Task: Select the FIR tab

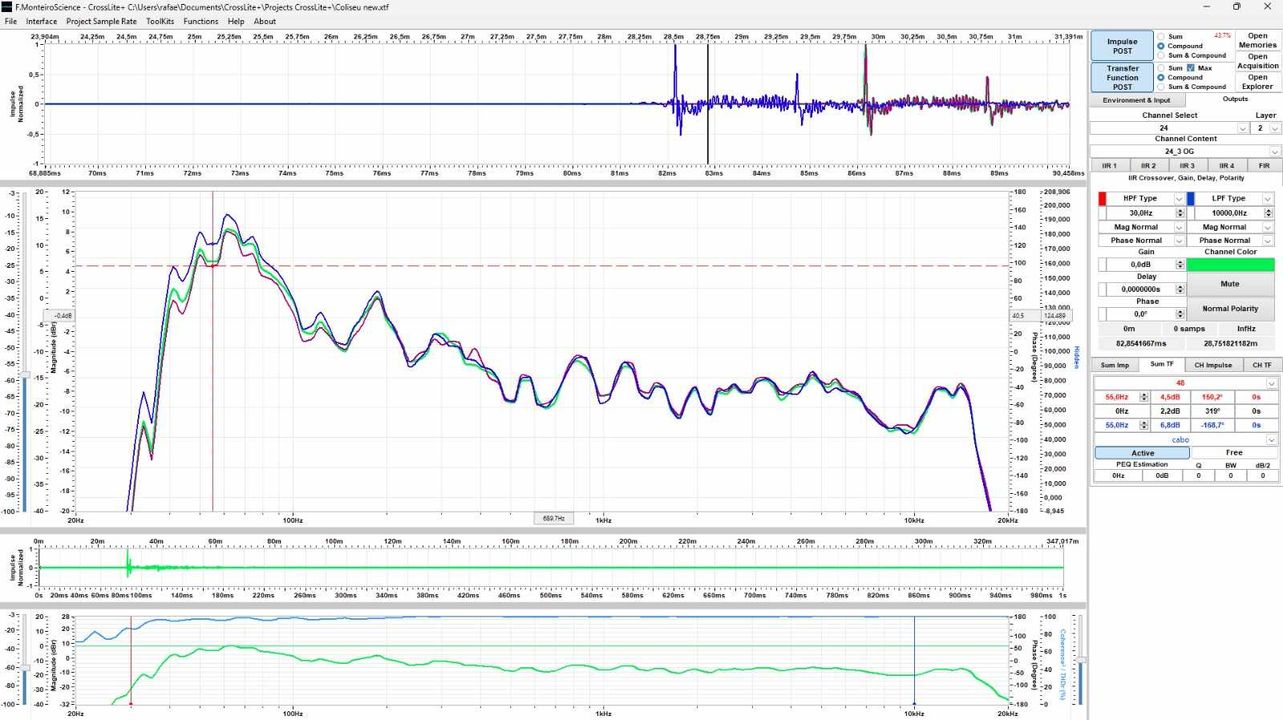Action: (x=1263, y=165)
